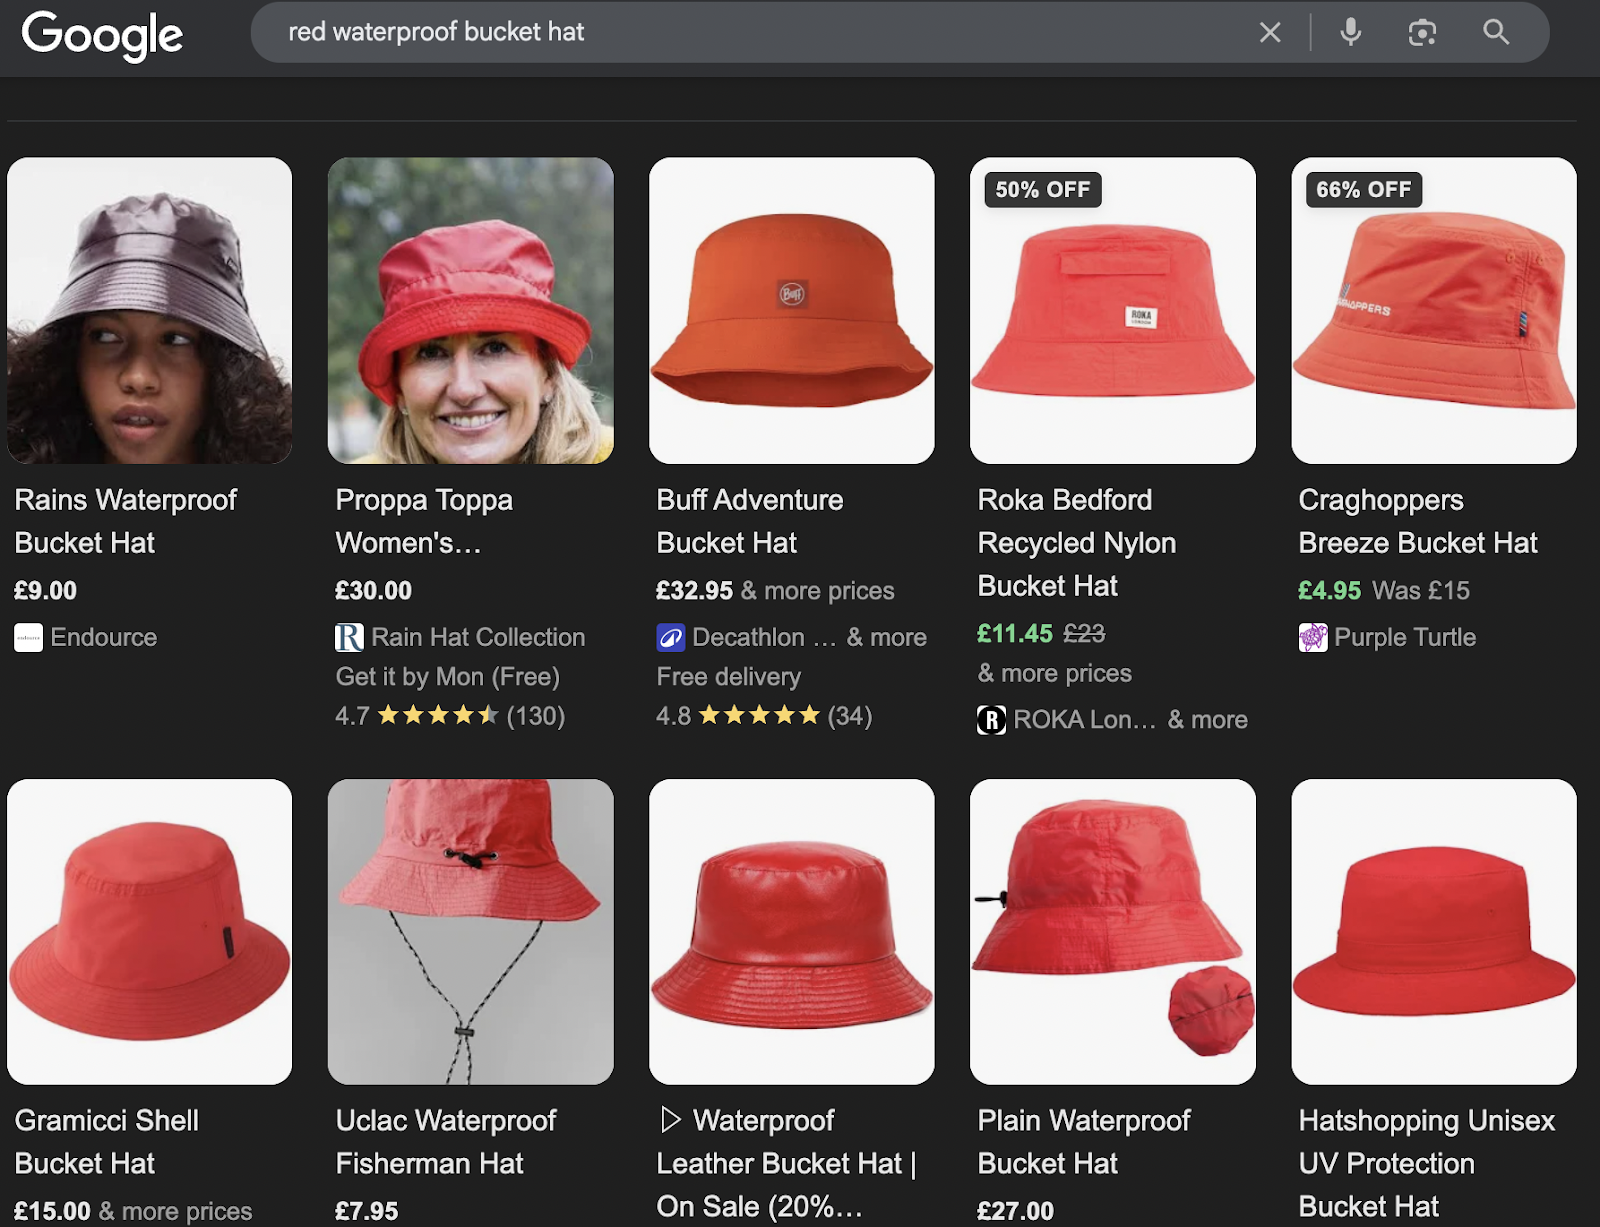The width and height of the screenshot is (1600, 1227).
Task: Click Purple Turtle seller name
Action: 1405,638
